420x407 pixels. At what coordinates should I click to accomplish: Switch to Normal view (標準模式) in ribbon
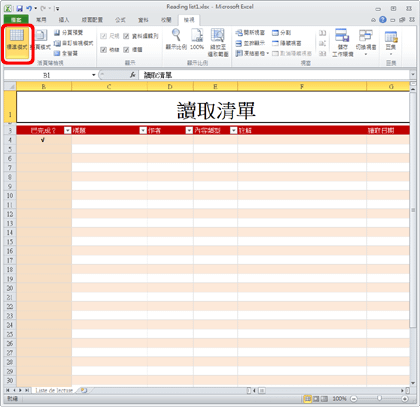[x=17, y=43]
